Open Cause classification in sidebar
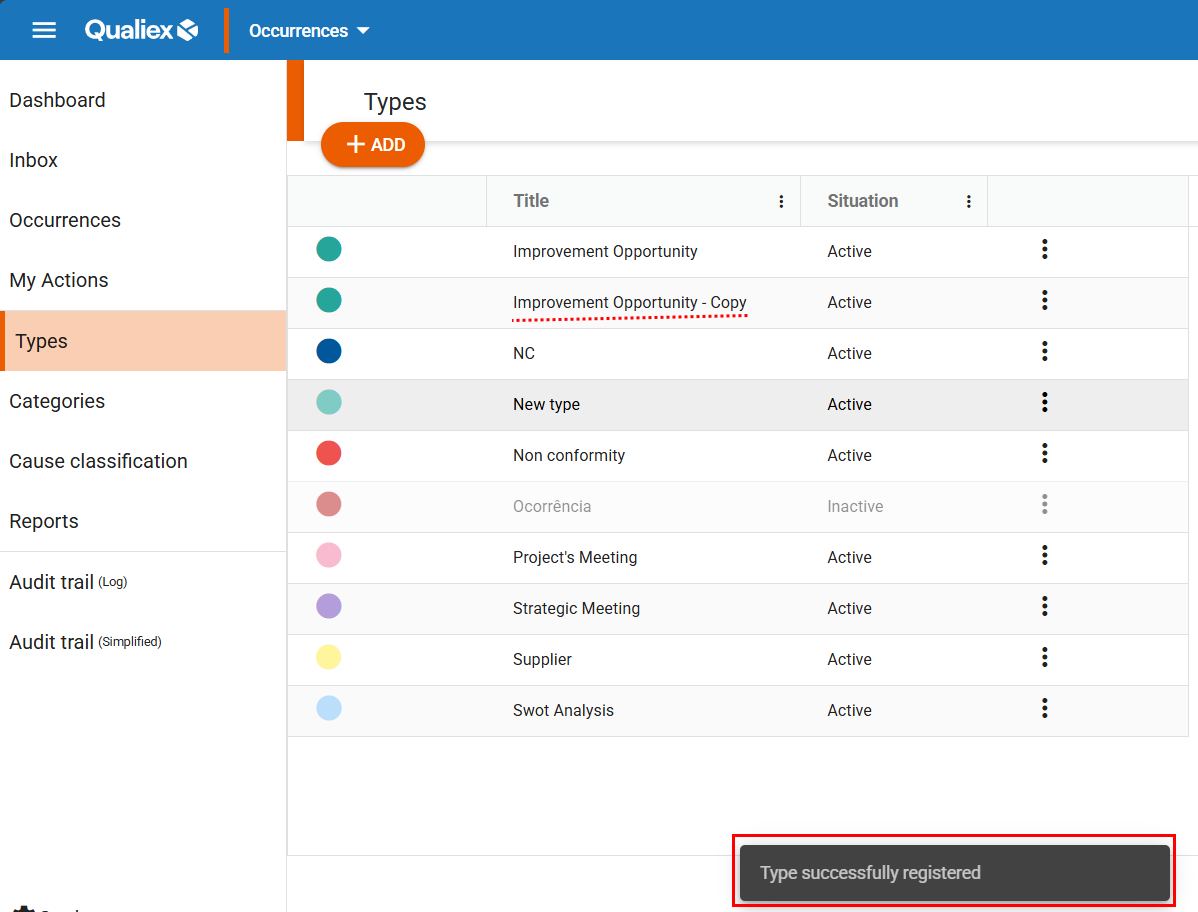 coord(98,461)
